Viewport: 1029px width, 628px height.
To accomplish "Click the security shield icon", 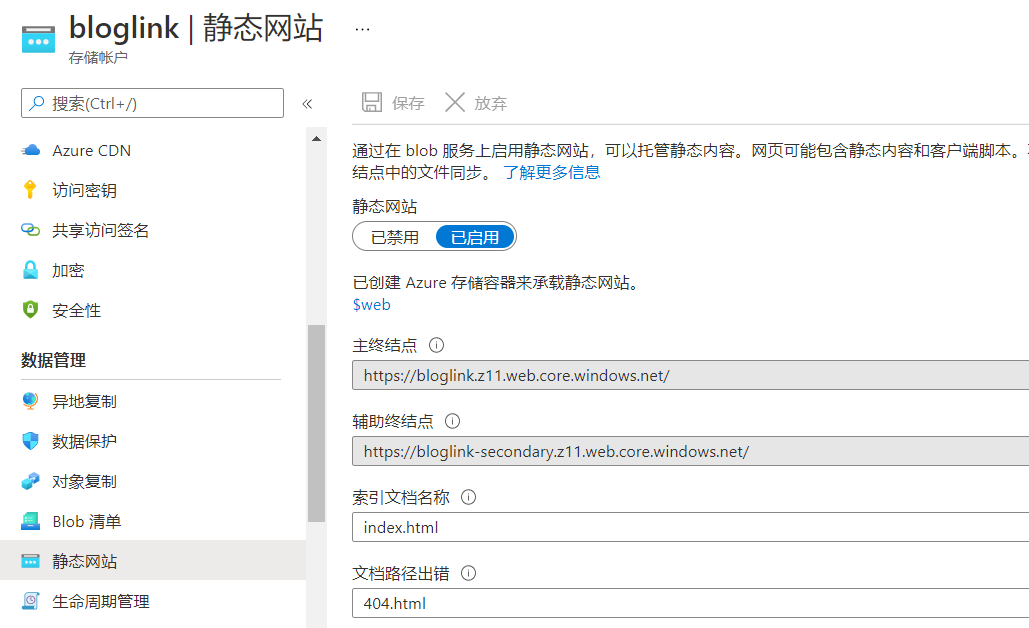I will point(30,310).
